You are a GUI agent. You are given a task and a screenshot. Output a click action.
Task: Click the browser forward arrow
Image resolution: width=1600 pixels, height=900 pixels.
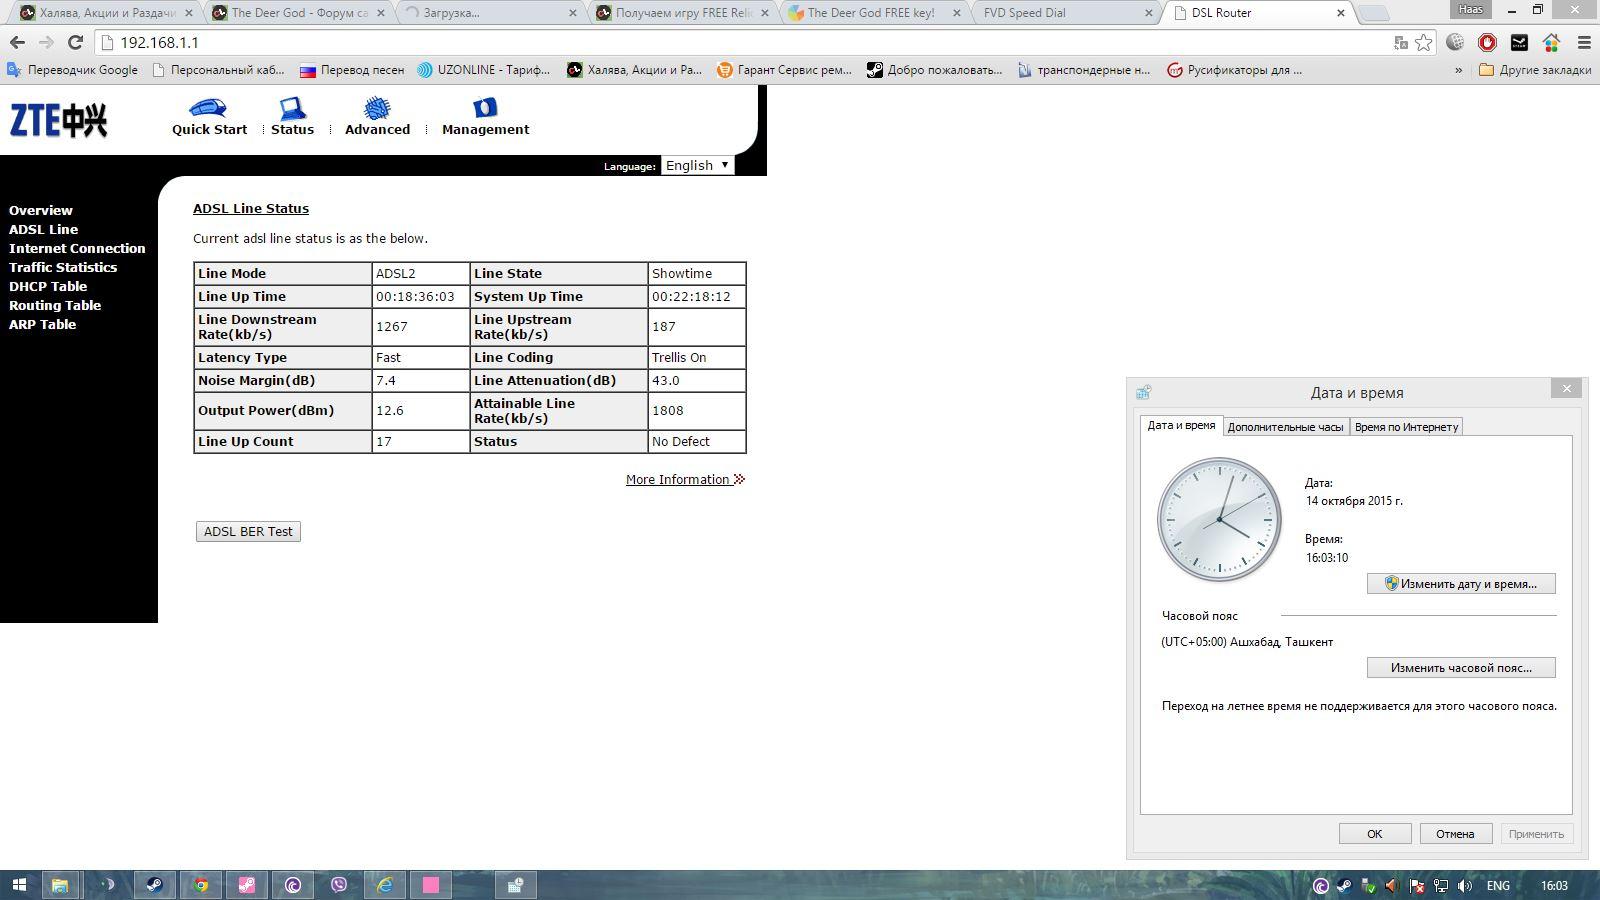click(x=46, y=43)
